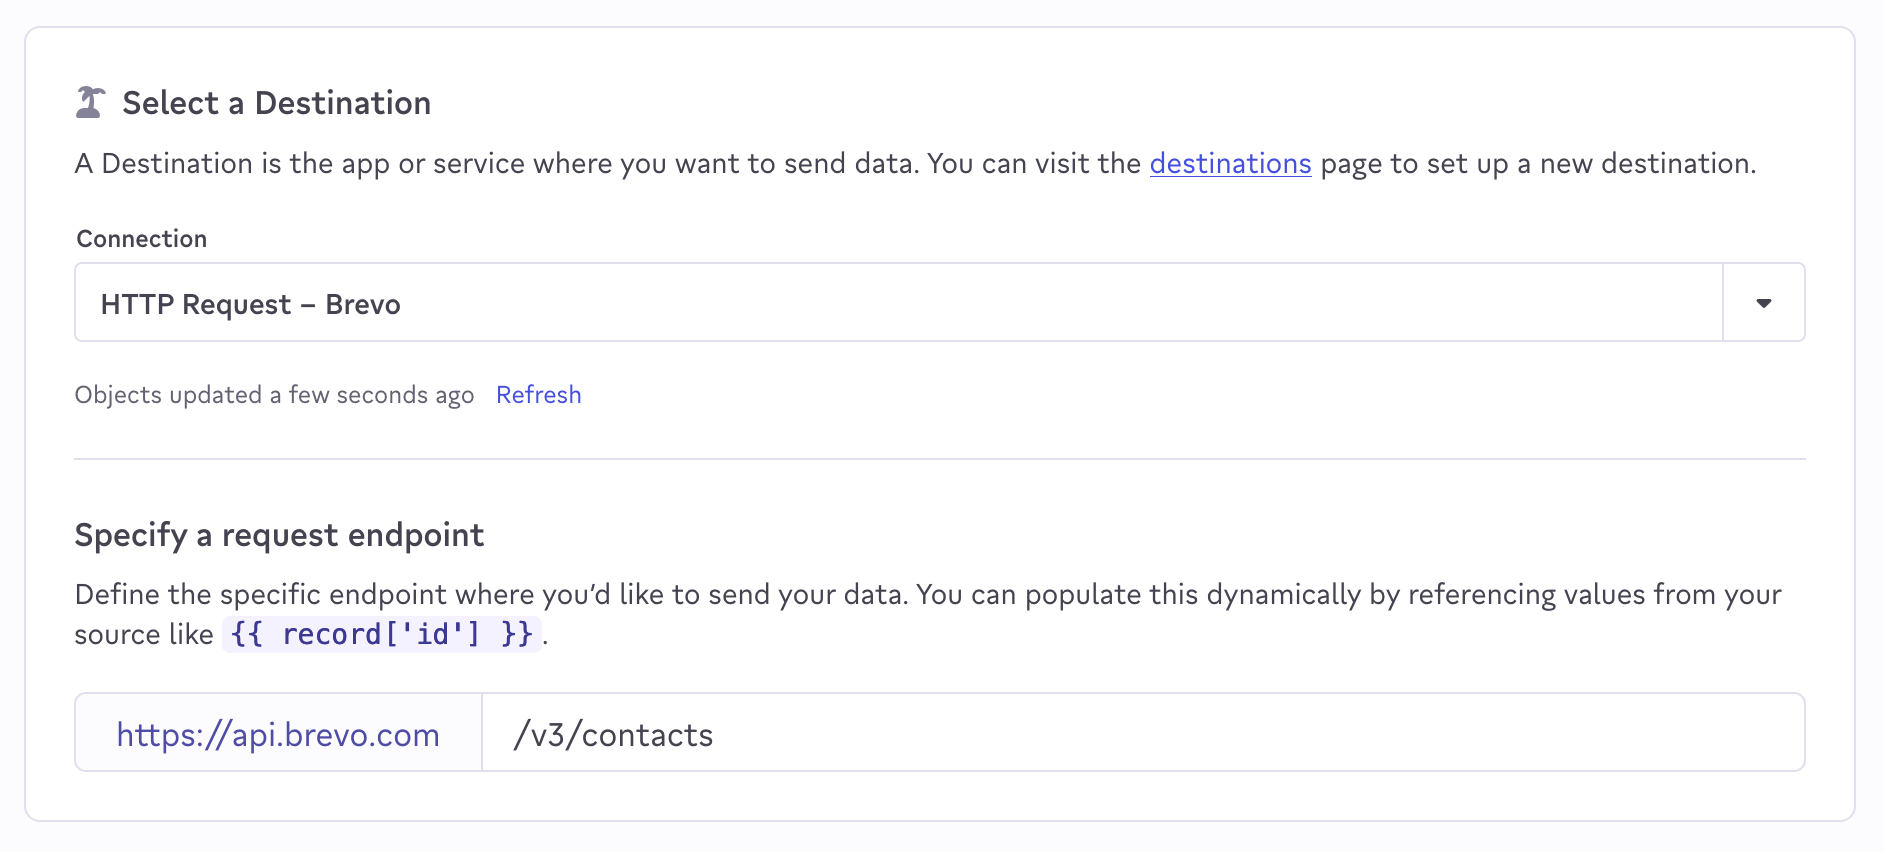Click the record['id'] template code snippet
The image size is (1884, 852).
pyautogui.click(x=381, y=634)
